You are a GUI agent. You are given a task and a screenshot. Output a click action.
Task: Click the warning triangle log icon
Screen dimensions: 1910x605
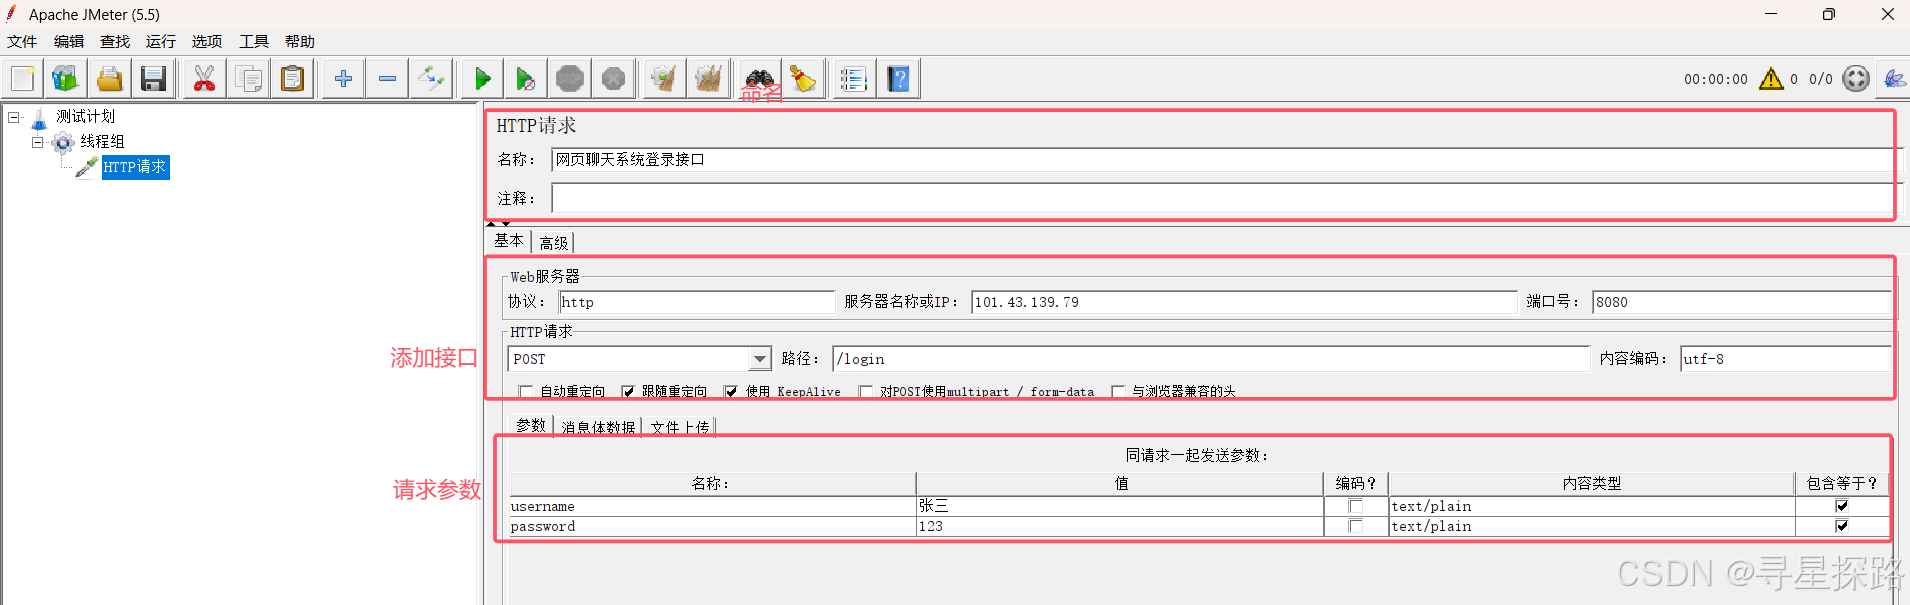(x=1771, y=78)
